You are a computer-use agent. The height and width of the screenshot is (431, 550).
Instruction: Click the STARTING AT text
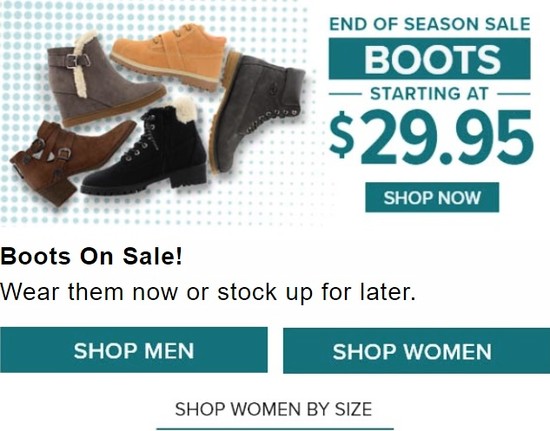(x=429, y=94)
